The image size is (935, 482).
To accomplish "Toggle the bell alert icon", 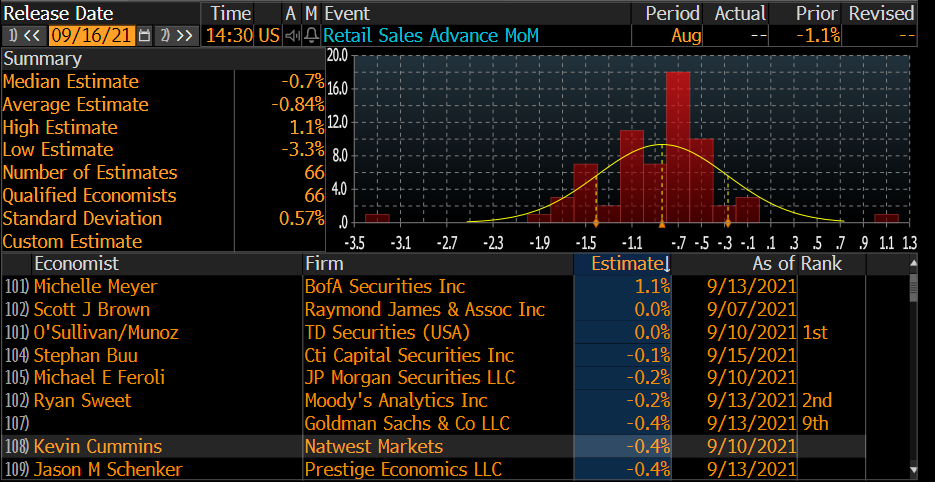I will [x=311, y=36].
